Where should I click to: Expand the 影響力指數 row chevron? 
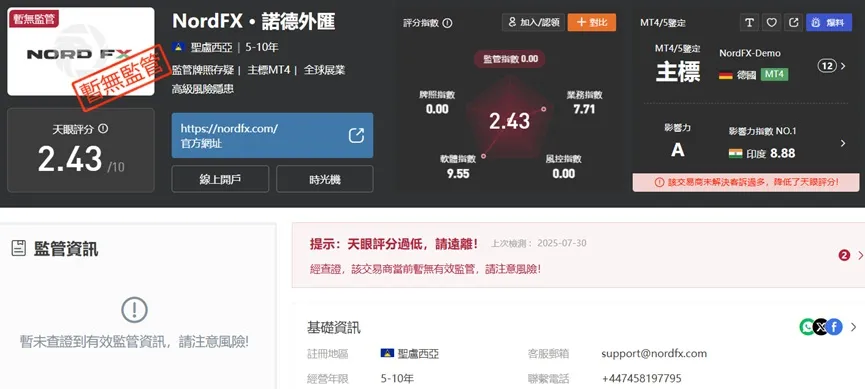pyautogui.click(x=842, y=143)
